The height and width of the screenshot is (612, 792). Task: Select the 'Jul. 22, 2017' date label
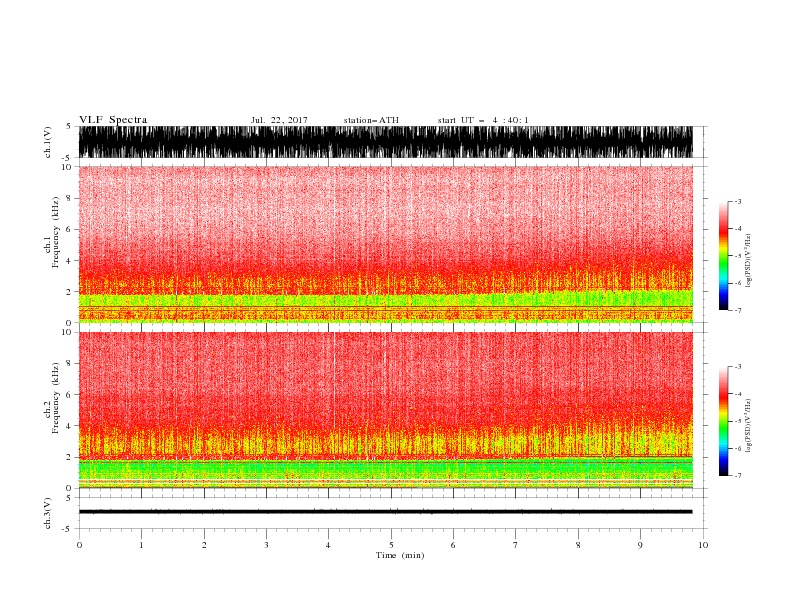pos(279,120)
